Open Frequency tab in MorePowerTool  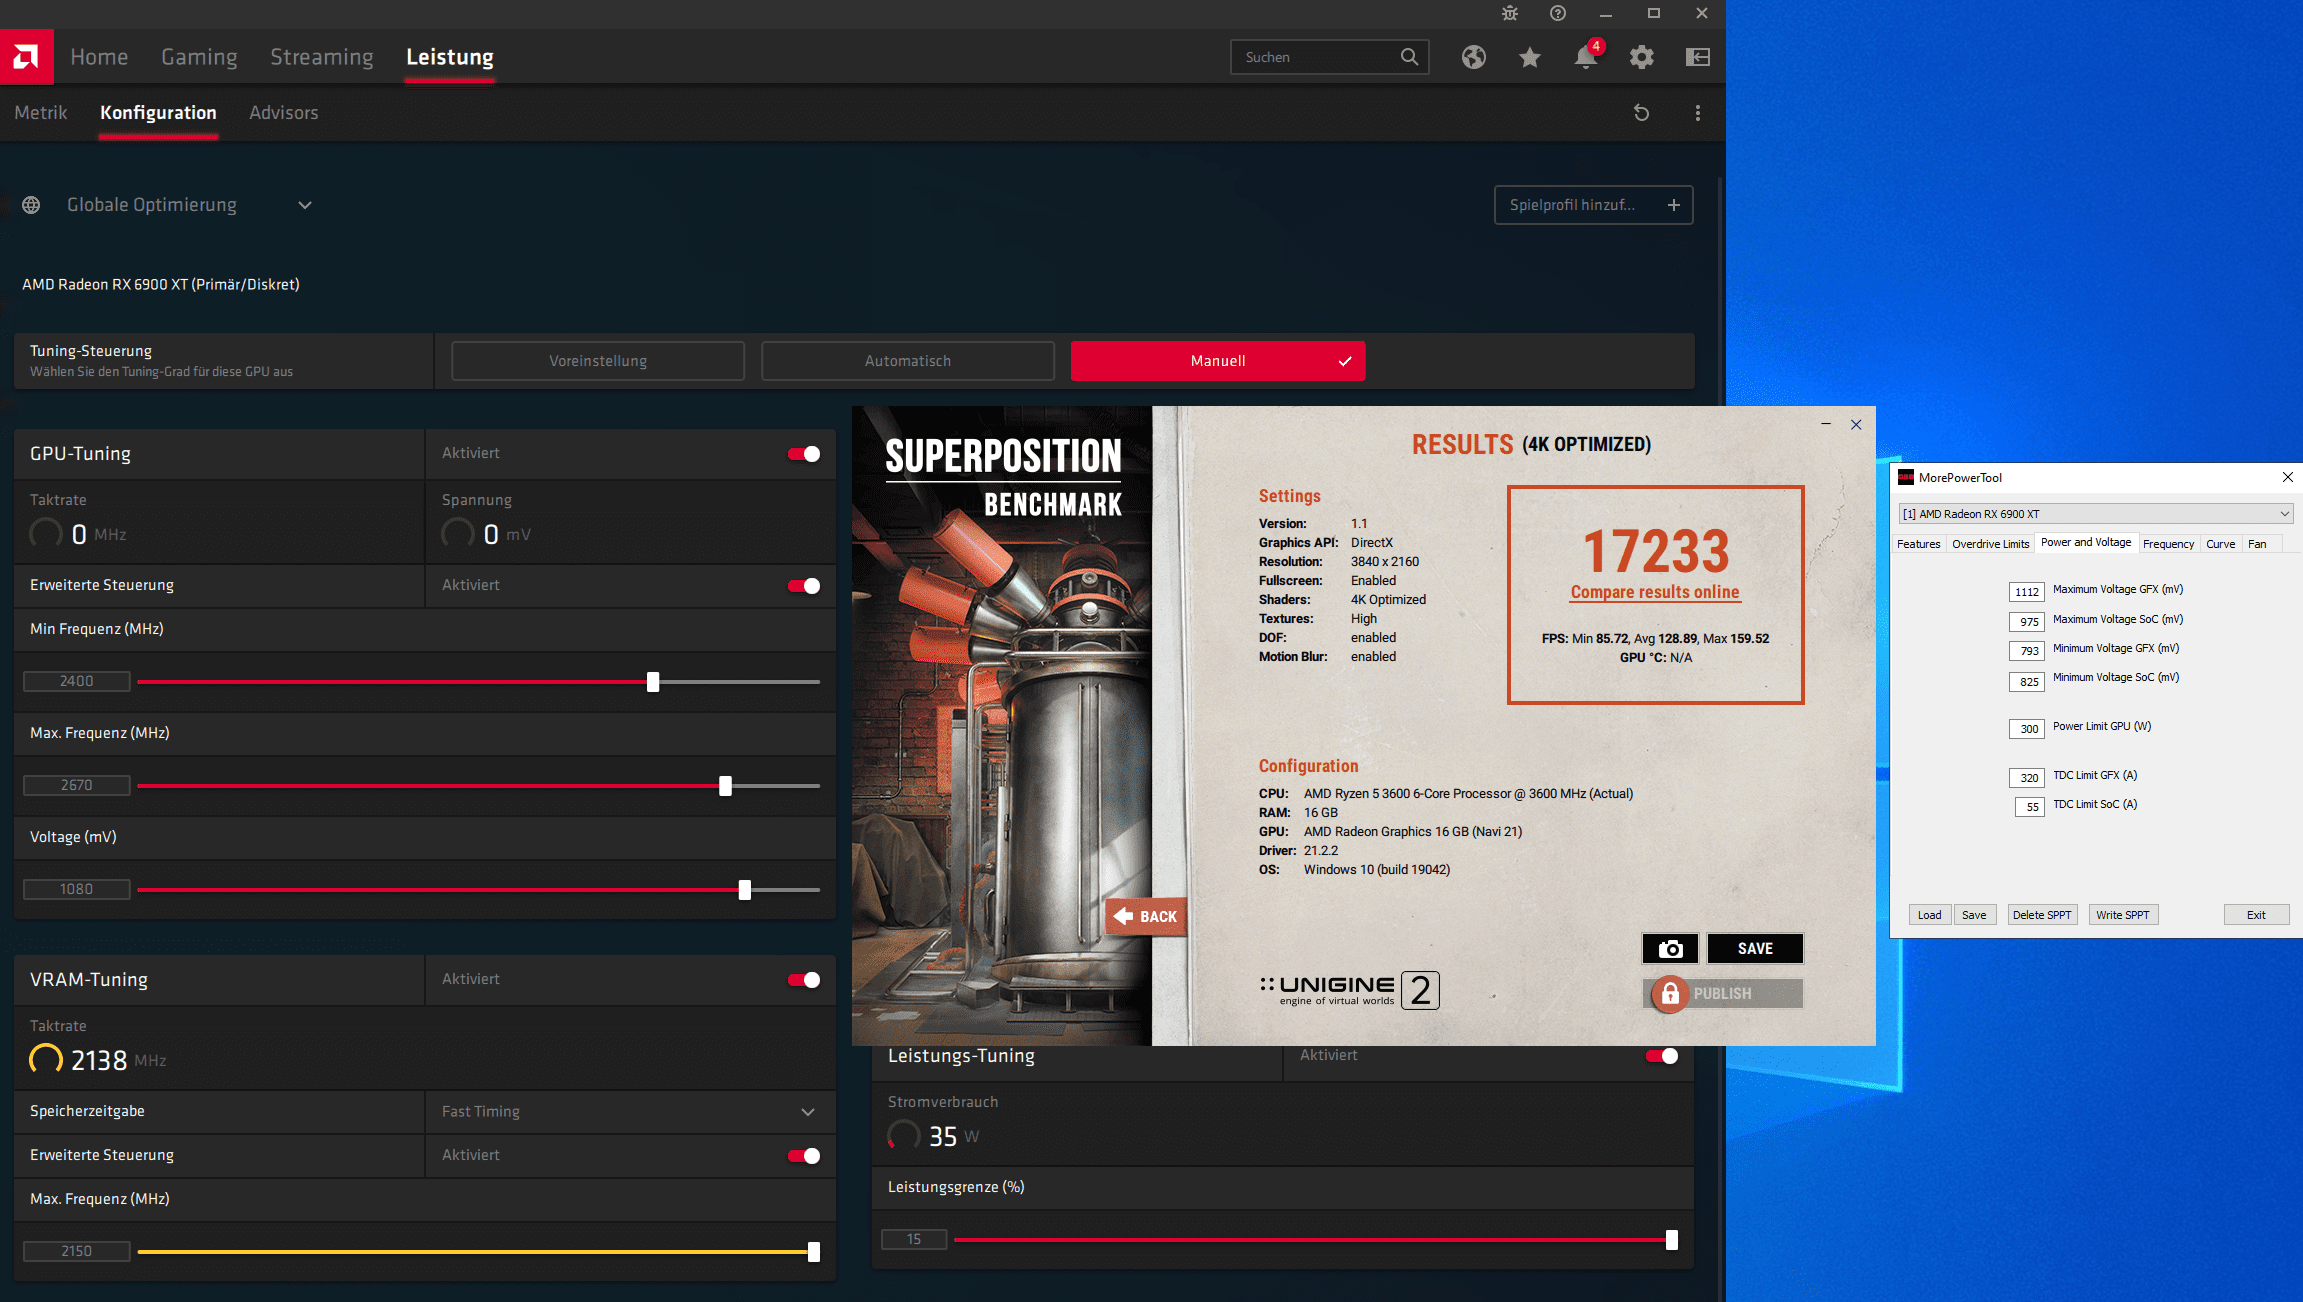[x=2168, y=544]
